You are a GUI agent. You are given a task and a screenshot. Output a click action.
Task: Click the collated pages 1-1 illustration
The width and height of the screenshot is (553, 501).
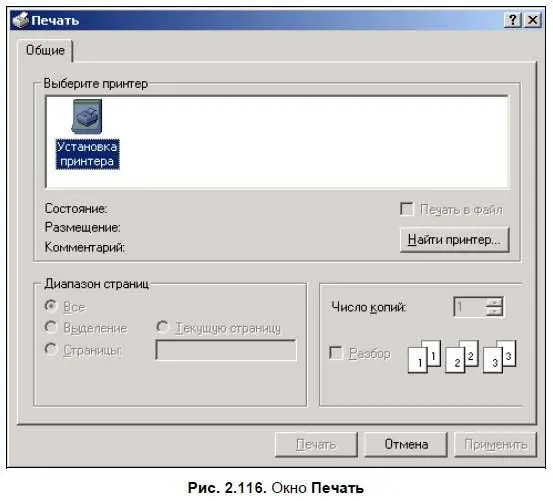[x=424, y=356]
